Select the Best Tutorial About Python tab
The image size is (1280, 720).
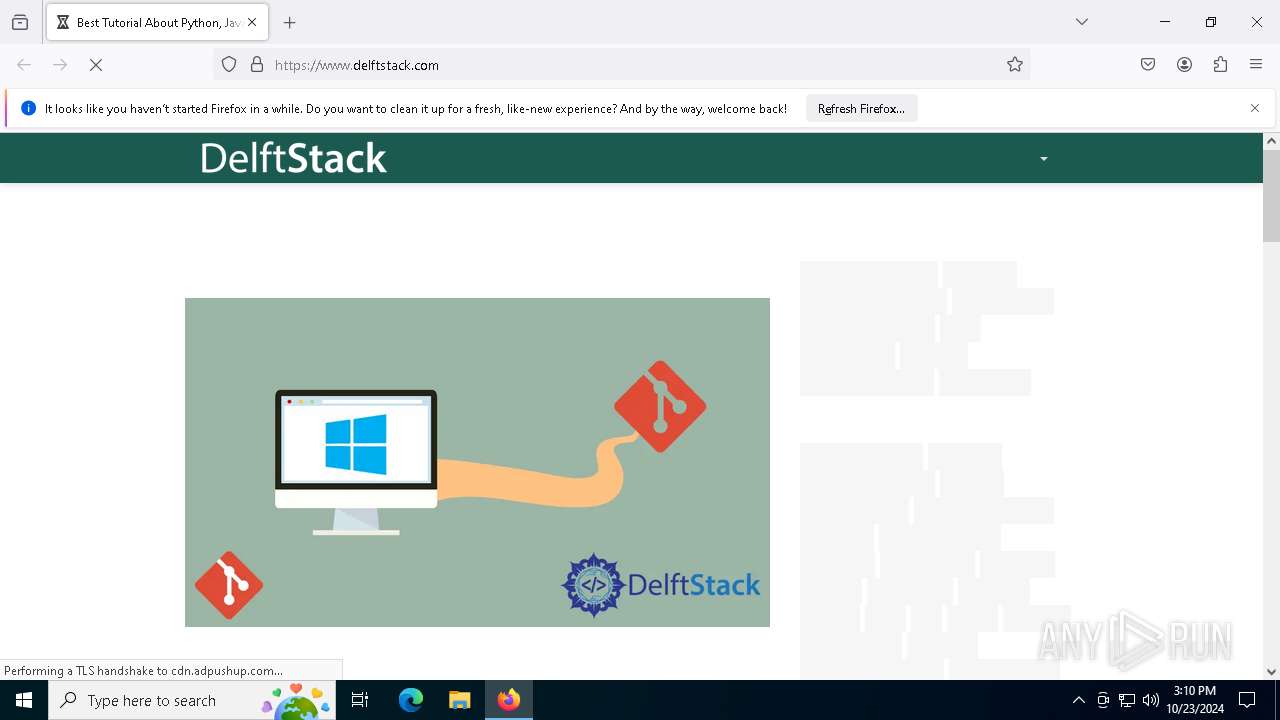tap(157, 22)
